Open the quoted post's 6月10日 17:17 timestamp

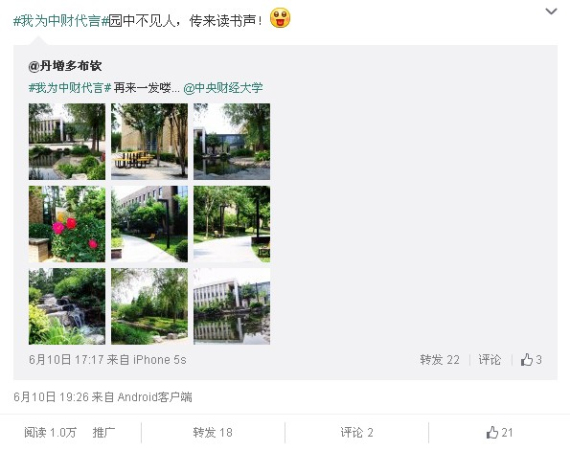(x=66, y=360)
